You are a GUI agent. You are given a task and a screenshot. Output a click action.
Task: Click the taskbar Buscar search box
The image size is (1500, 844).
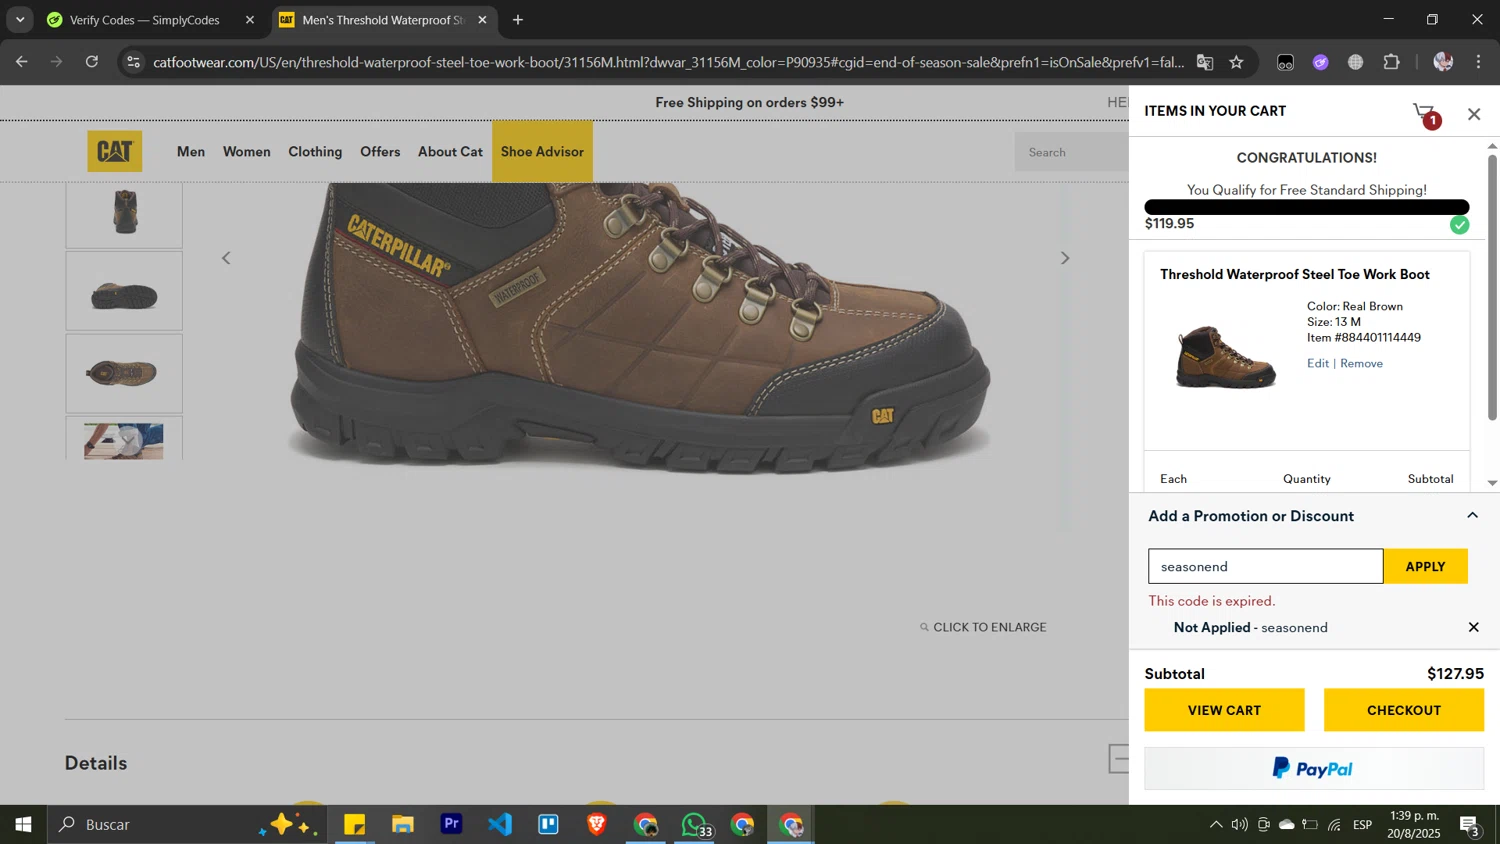click(x=187, y=825)
